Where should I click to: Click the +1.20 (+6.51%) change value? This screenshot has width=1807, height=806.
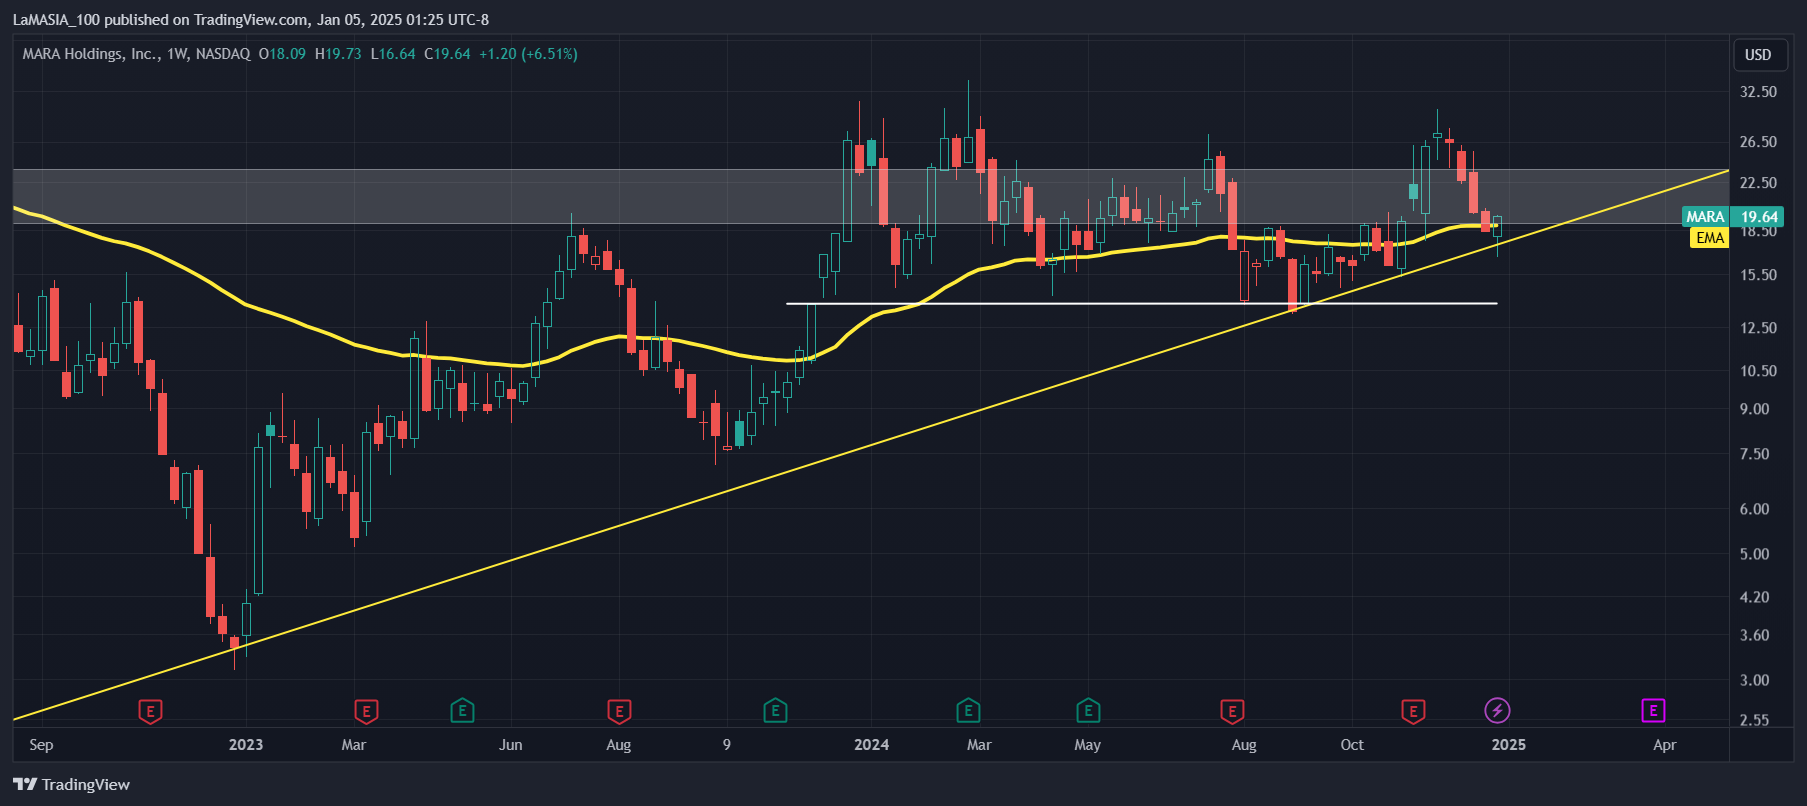528,54
